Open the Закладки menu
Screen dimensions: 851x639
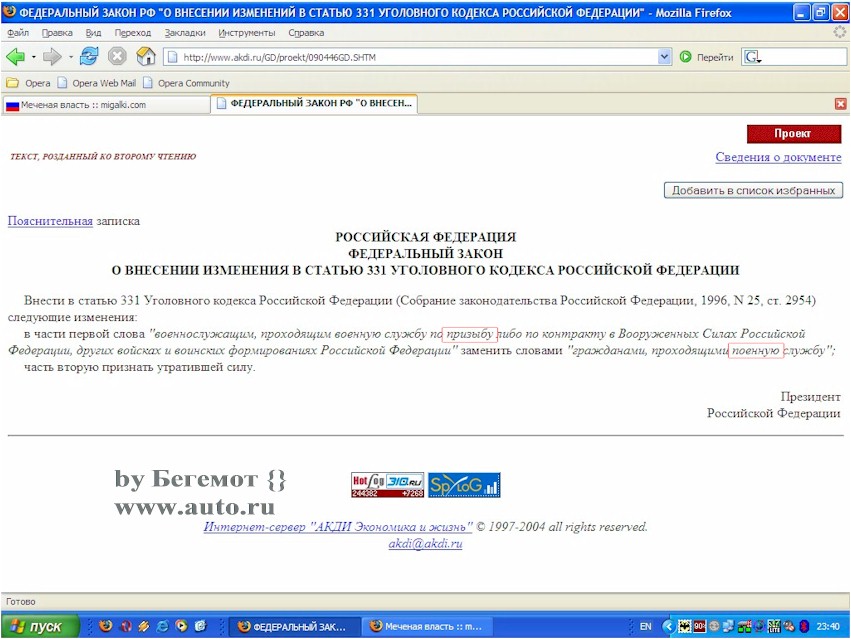(x=185, y=32)
